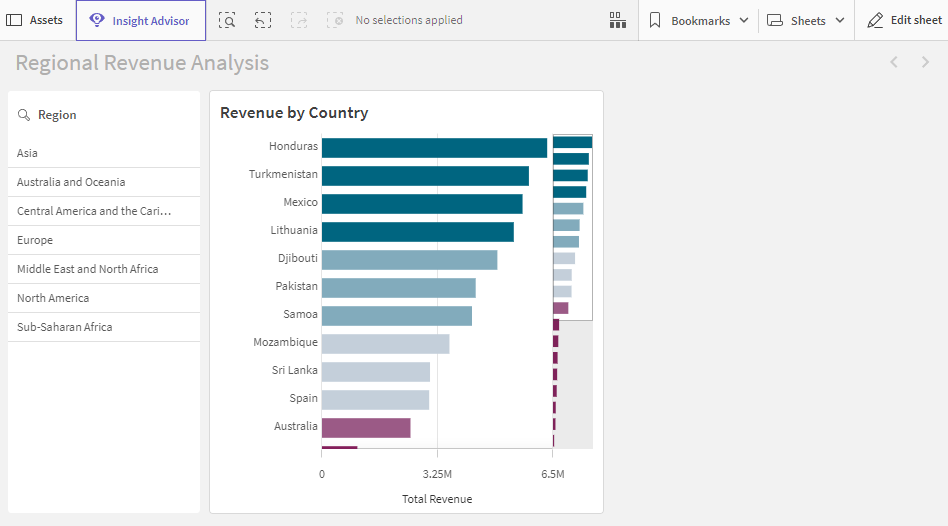This screenshot has width=948, height=526.
Task: Click the Honduras revenue bar
Action: coord(434,147)
